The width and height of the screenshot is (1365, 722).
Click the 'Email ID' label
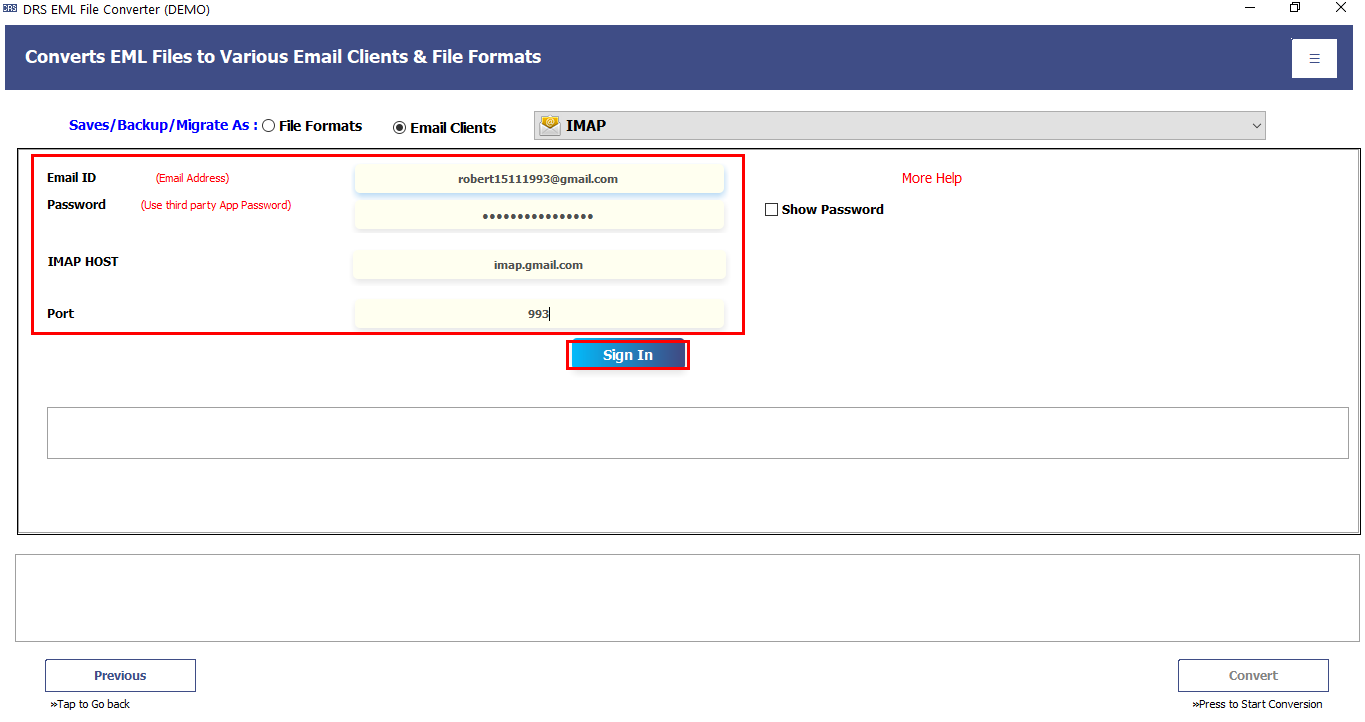click(x=72, y=178)
